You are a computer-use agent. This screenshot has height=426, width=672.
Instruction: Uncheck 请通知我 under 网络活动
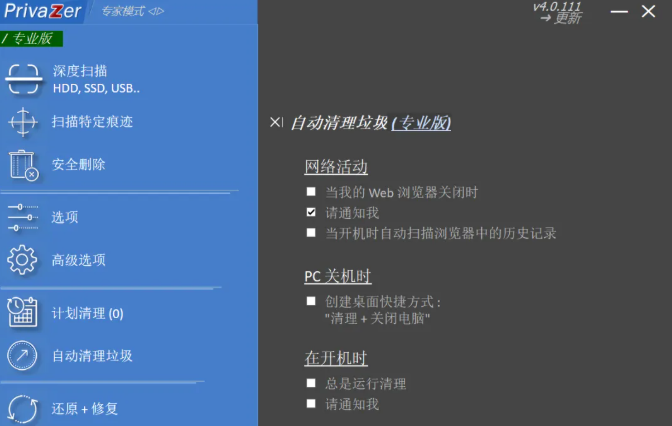pos(311,212)
